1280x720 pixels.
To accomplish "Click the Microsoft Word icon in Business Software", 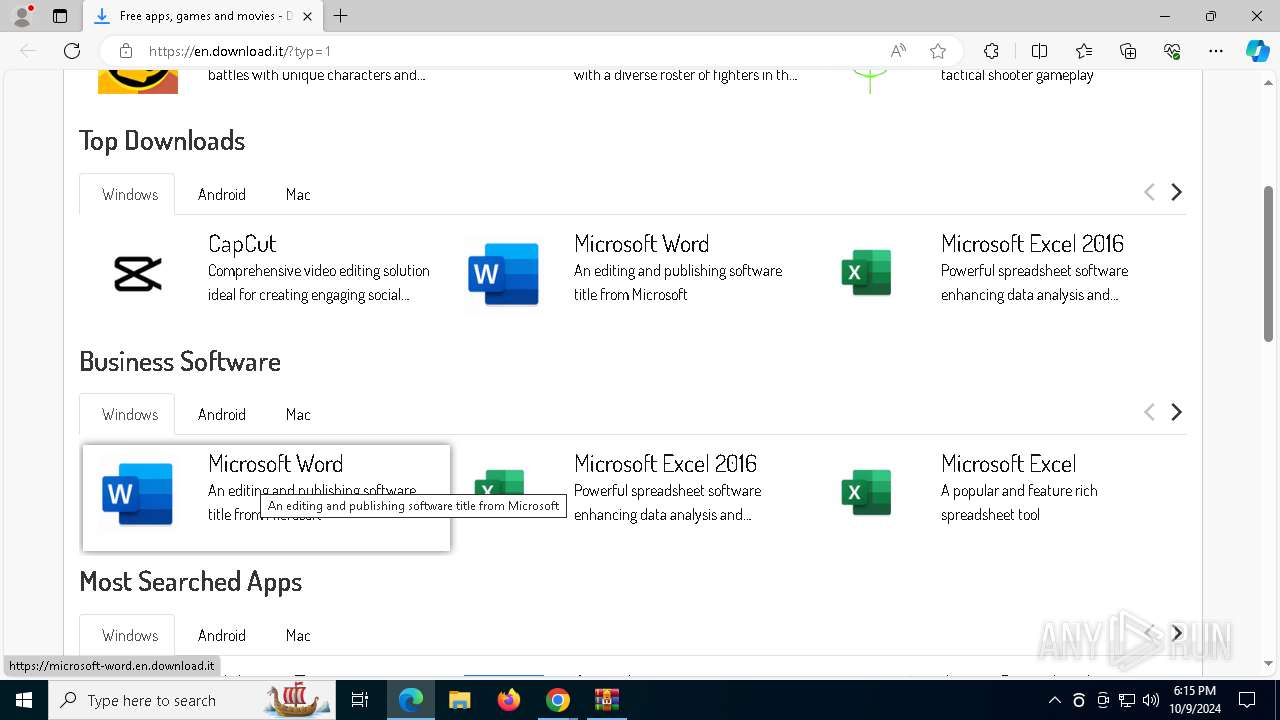I will coord(137,493).
